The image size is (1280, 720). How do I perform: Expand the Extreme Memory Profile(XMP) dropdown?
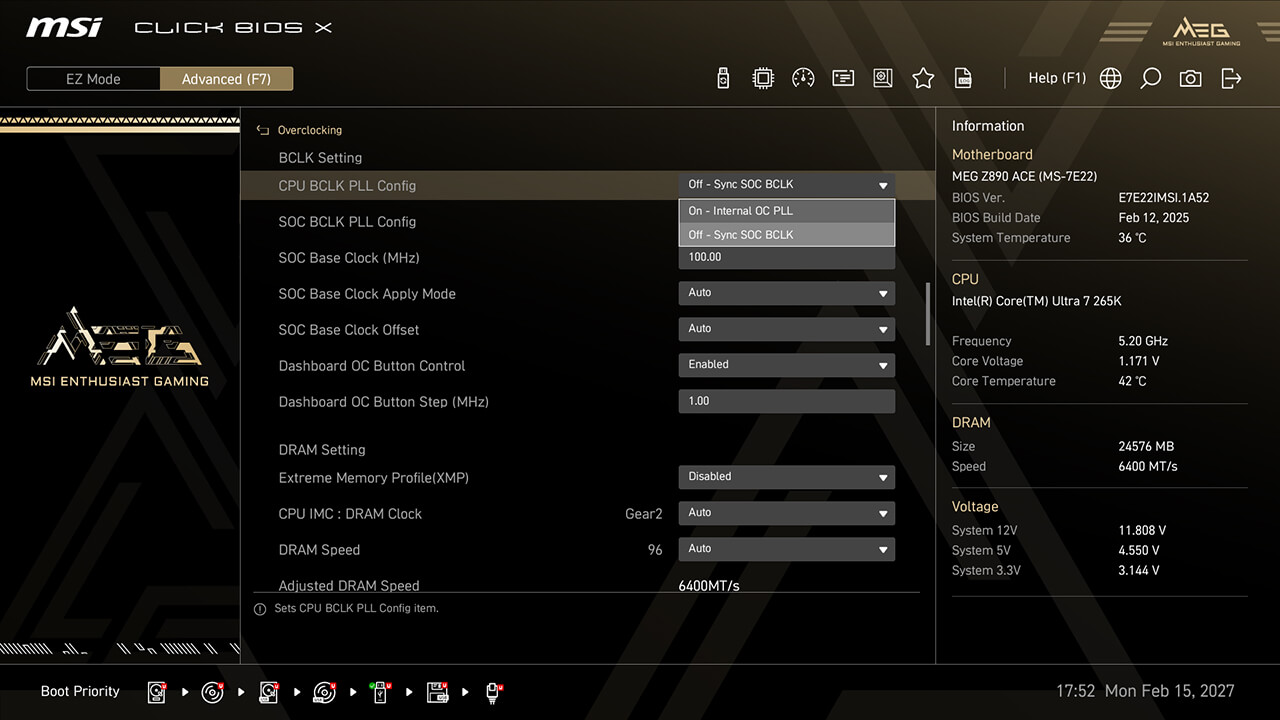(786, 477)
